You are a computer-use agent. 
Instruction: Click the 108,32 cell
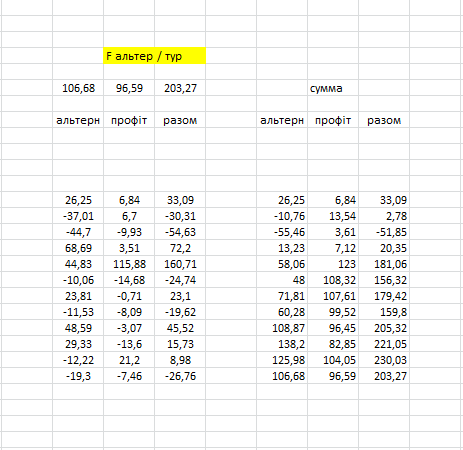click(x=333, y=280)
